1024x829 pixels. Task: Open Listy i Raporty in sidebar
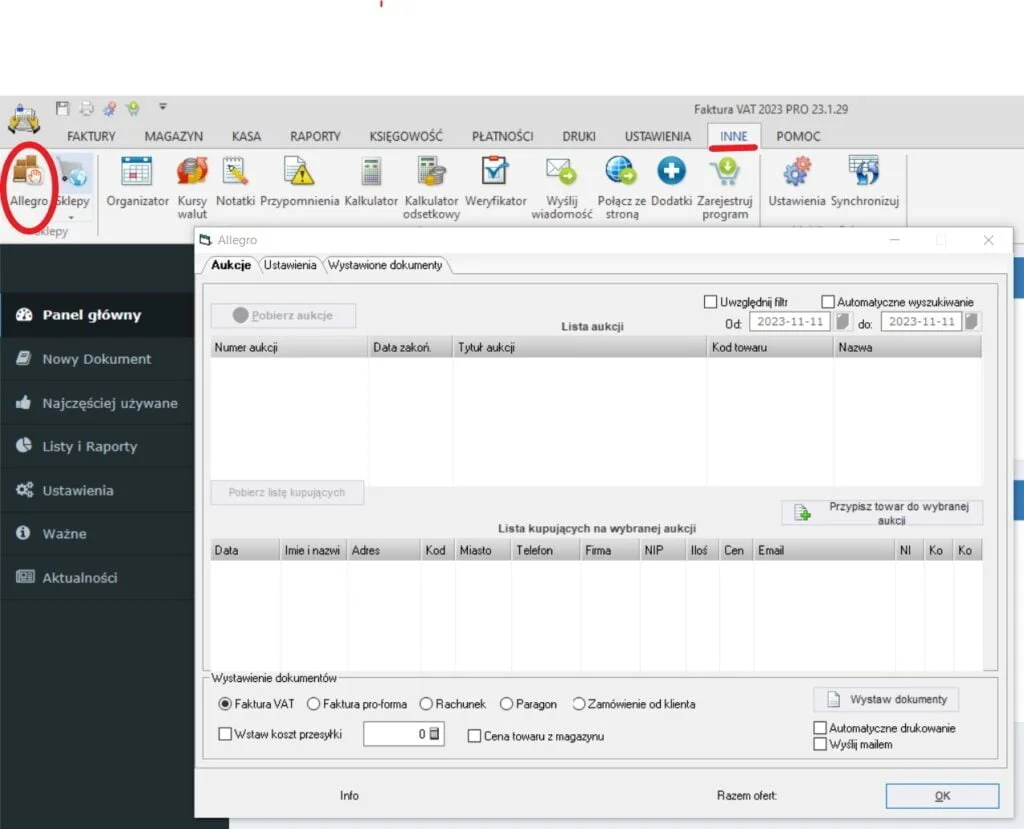97,446
